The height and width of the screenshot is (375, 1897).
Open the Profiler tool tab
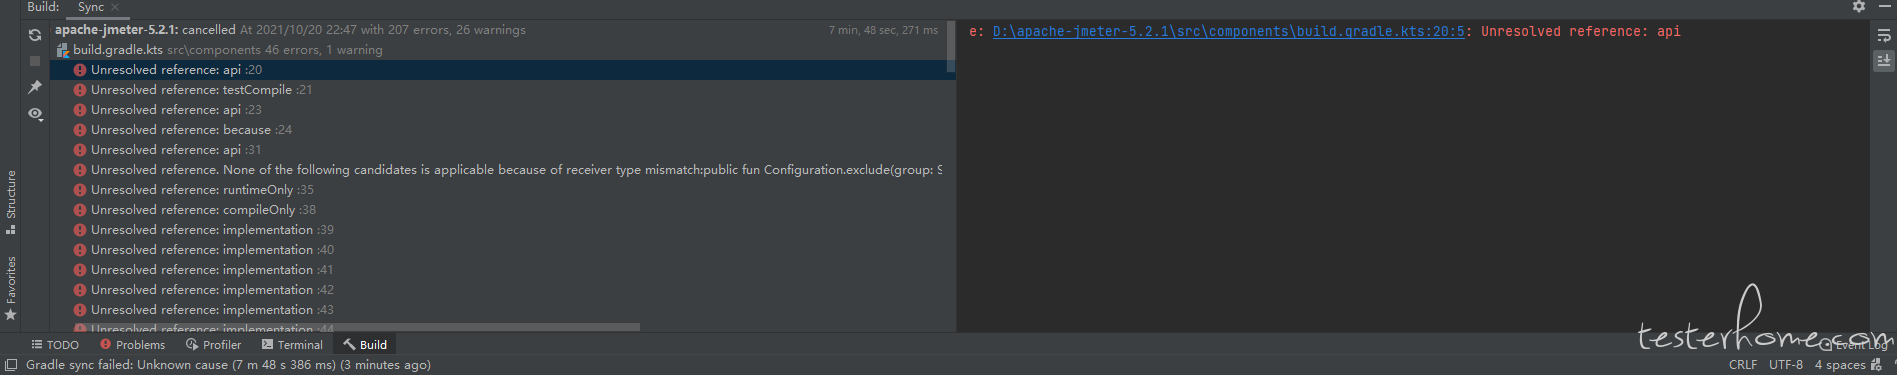point(213,345)
